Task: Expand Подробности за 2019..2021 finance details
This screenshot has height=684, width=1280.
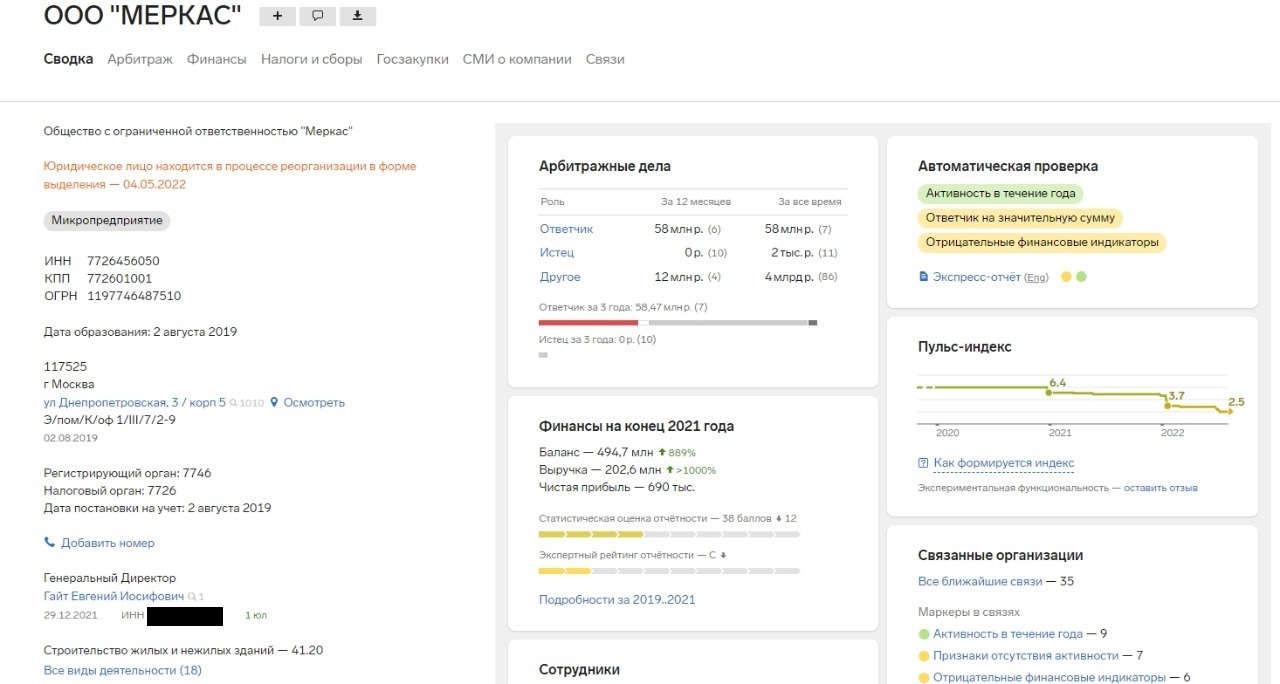Action: tap(617, 600)
